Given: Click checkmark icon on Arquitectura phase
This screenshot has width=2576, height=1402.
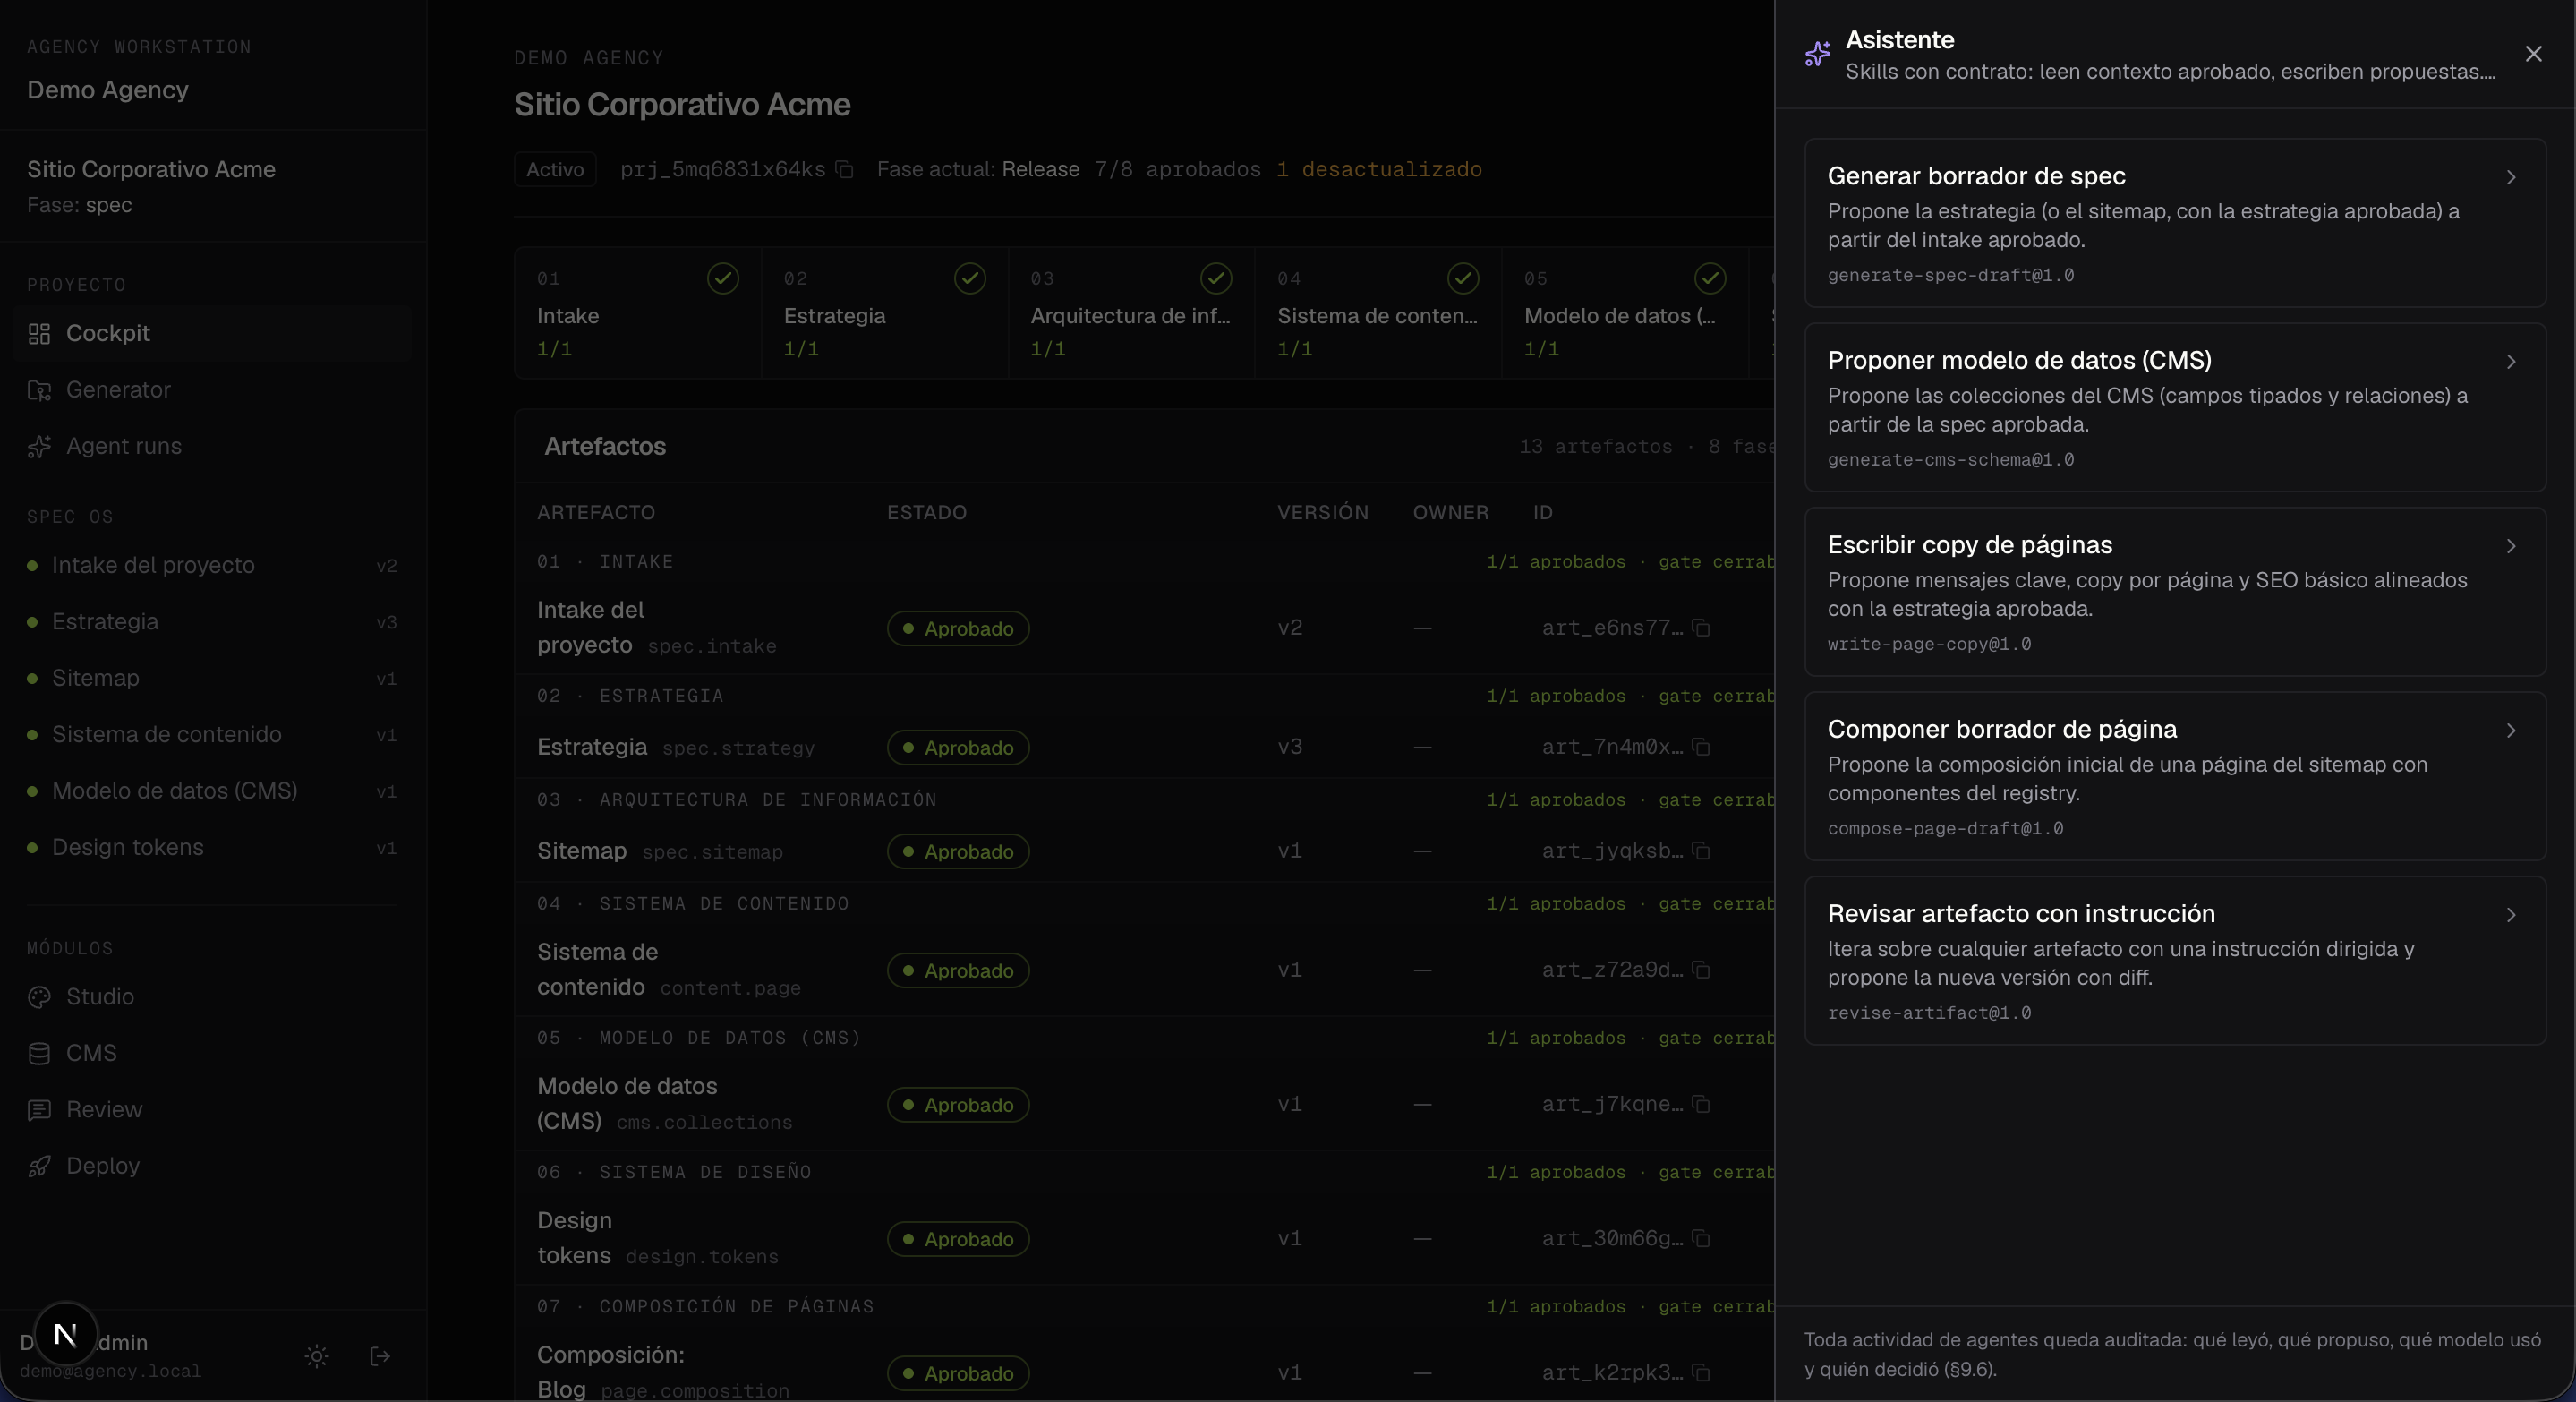Looking at the screenshot, I should coord(1216,278).
